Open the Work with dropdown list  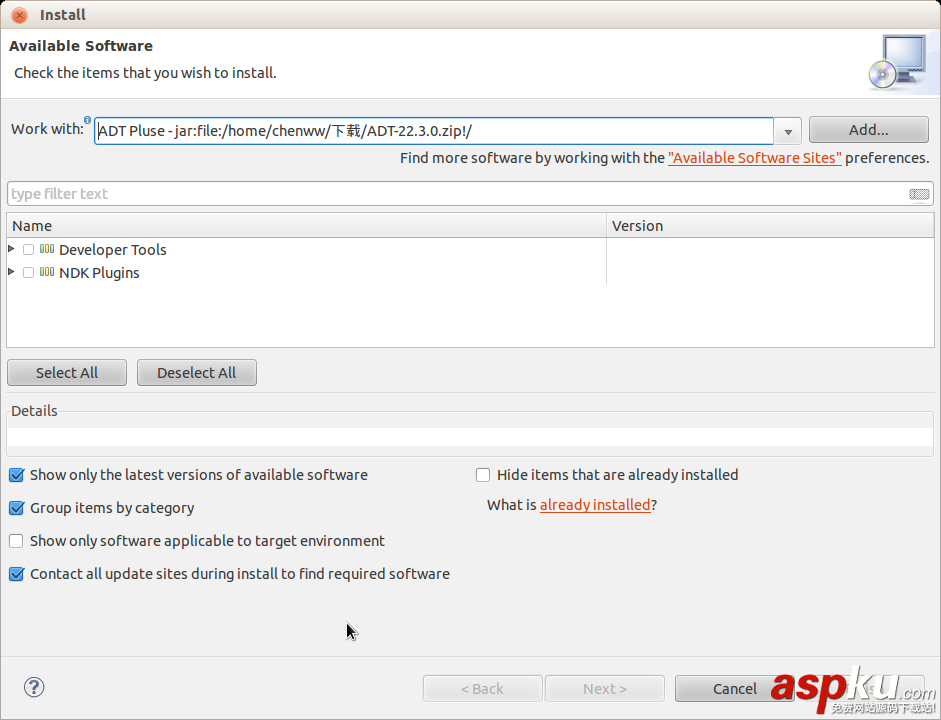788,130
